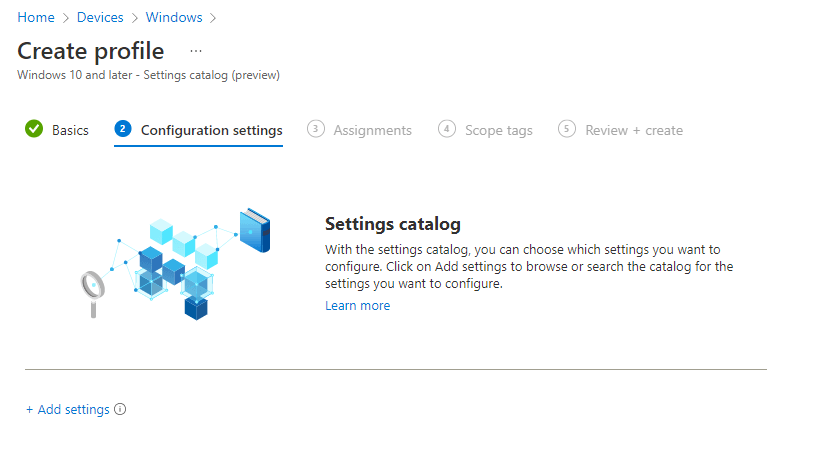Image resolution: width=840 pixels, height=473 pixels.
Task: Jump to the Review + create tab
Action: (x=634, y=130)
